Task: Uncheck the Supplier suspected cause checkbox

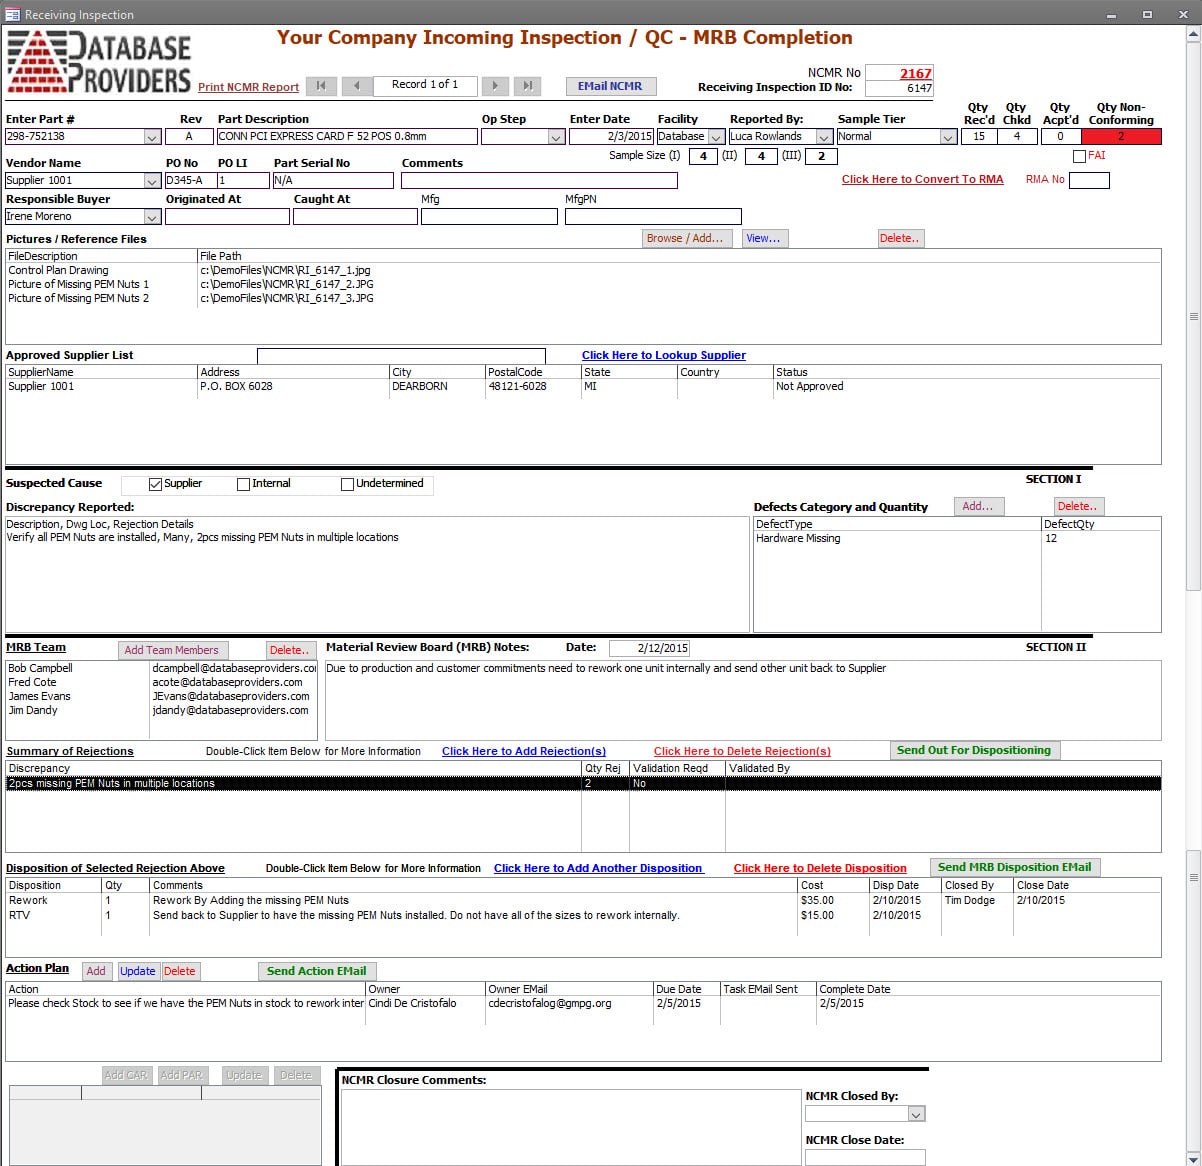Action: 155,484
